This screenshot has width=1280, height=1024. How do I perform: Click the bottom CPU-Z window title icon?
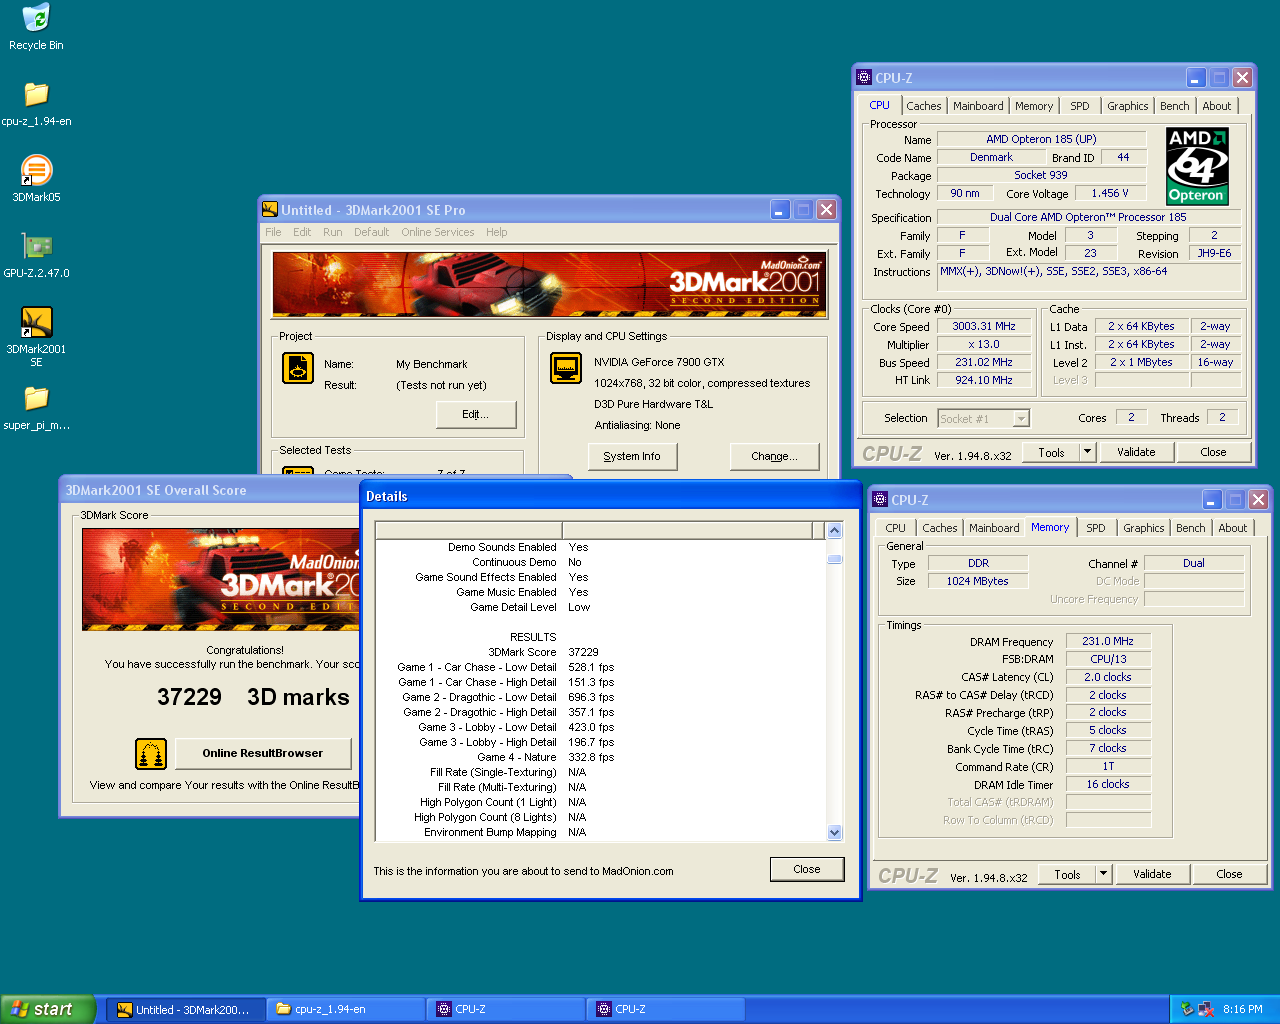pos(880,500)
